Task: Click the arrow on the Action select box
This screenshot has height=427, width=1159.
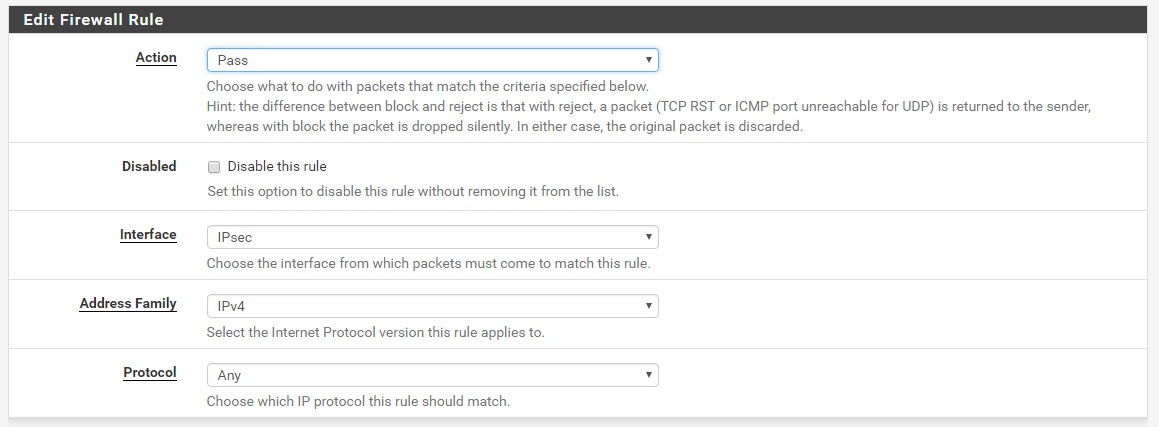Action: [648, 60]
